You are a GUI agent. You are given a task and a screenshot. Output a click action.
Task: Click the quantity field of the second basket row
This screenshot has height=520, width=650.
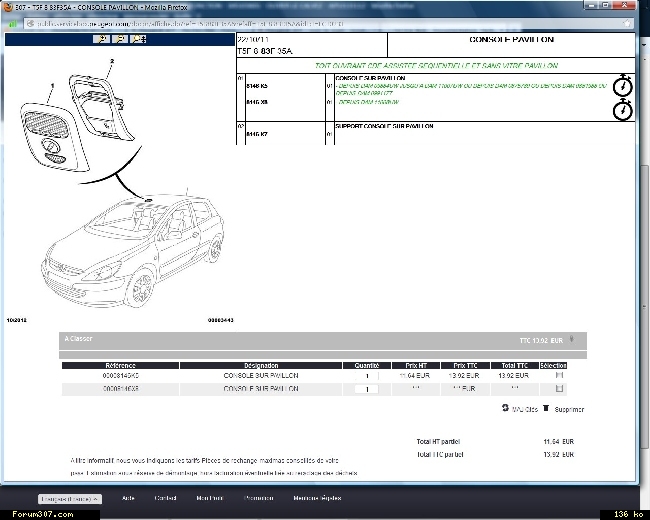point(366,389)
